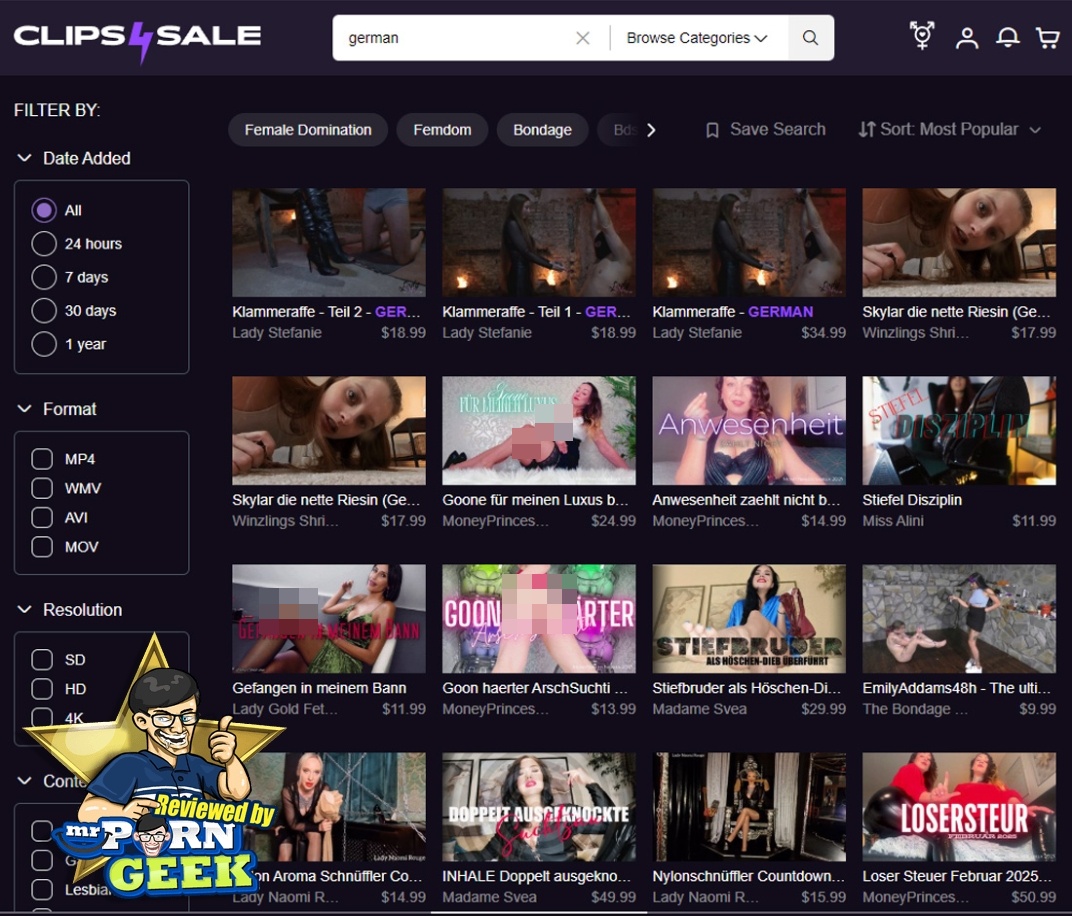1072x916 pixels.
Task: Open the 'INHALE Doppelt ausgekno...' clip title
Action: 535,876
